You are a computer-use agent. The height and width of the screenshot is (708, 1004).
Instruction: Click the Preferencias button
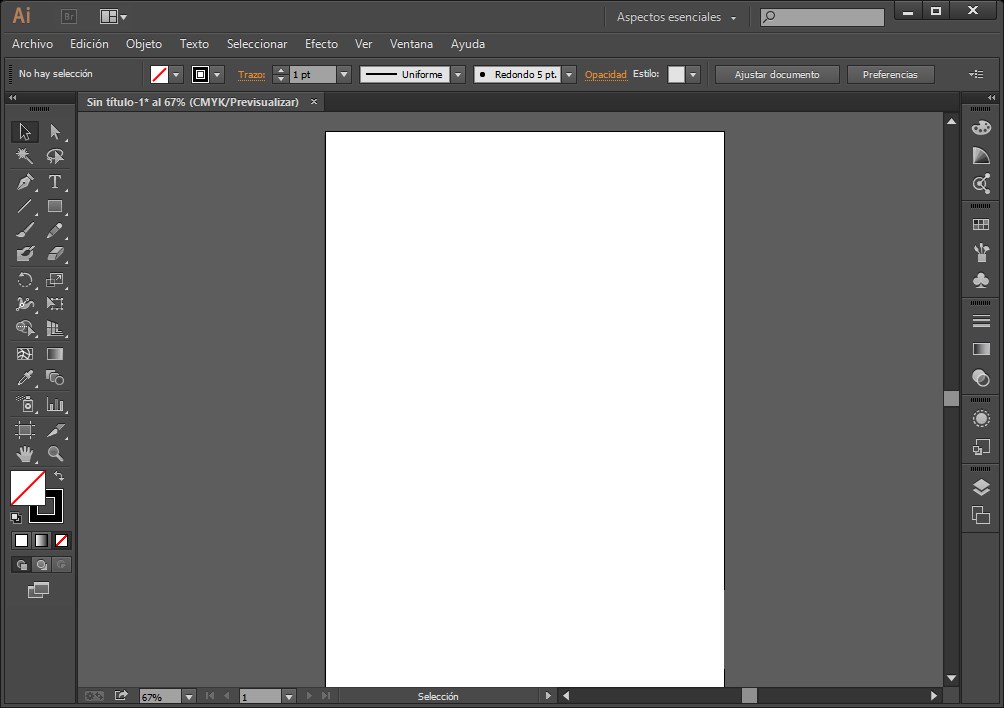890,75
